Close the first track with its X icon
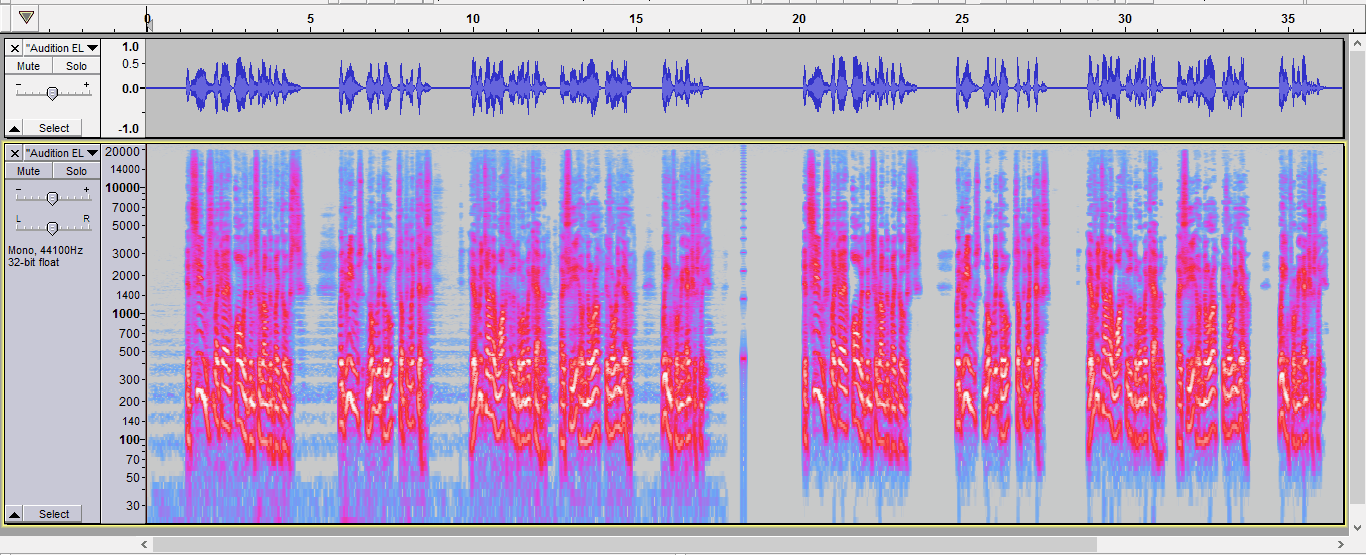1366x555 pixels. tap(14, 48)
